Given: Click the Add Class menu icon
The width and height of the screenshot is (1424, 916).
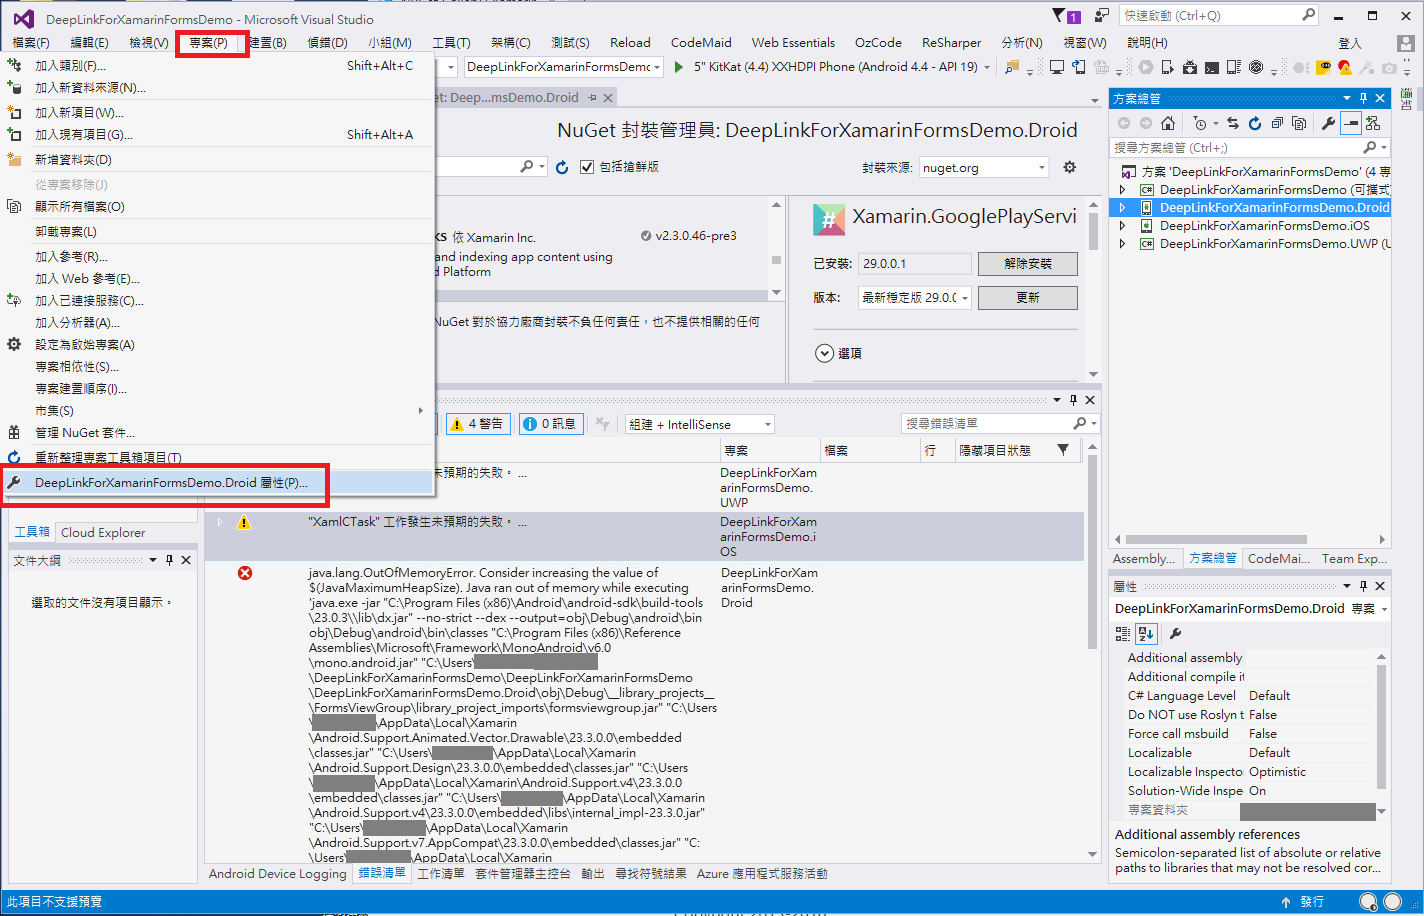Looking at the screenshot, I should 14,65.
